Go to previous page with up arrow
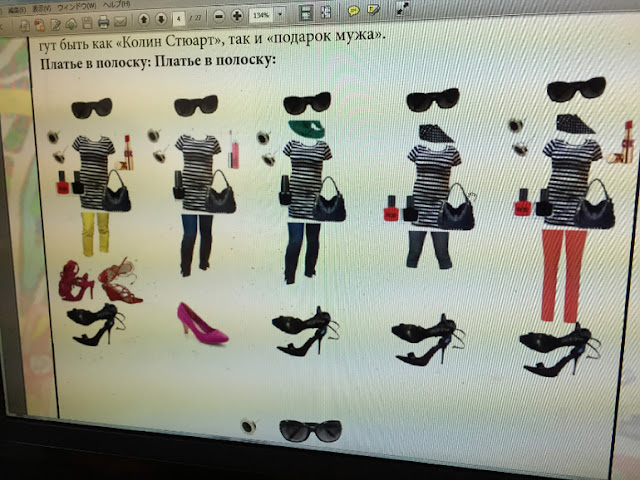640x480 pixels. click(143, 19)
